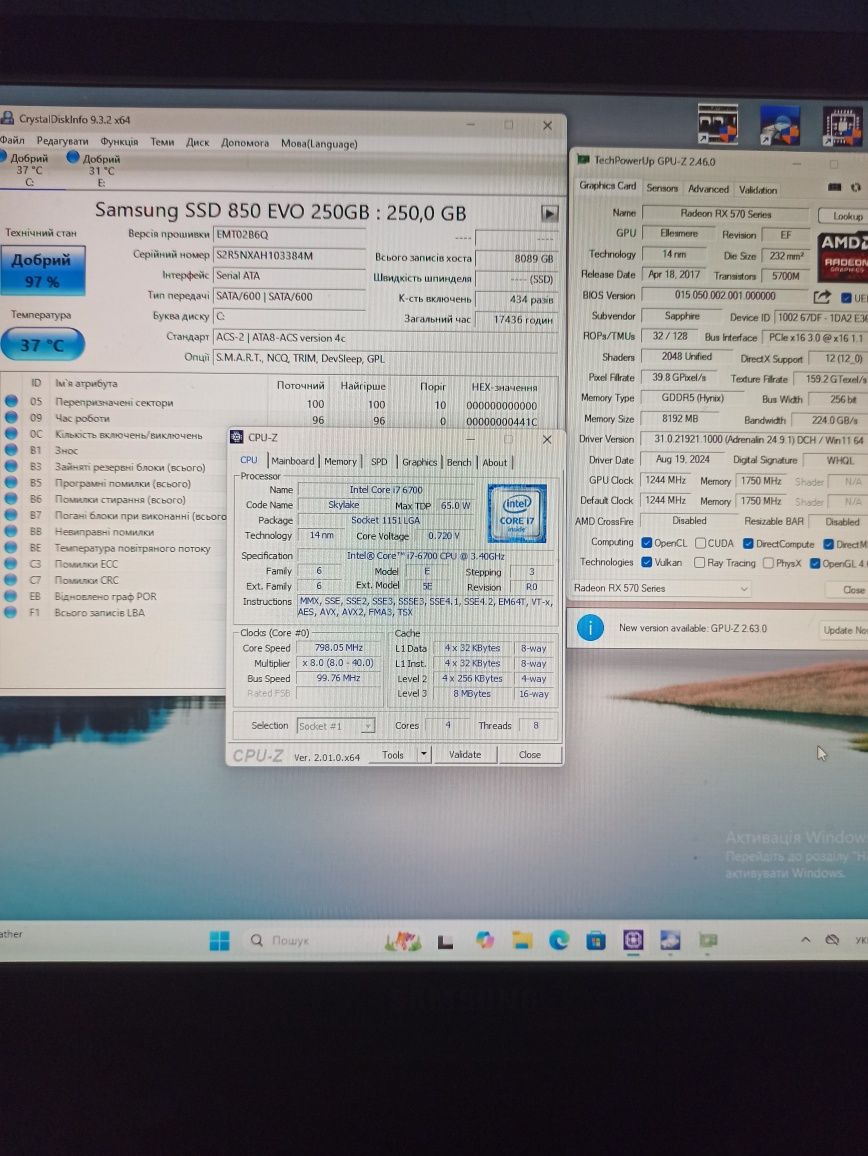868x1156 pixels.
Task: Expand hidden system tray icons chevron
Action: pos(805,940)
